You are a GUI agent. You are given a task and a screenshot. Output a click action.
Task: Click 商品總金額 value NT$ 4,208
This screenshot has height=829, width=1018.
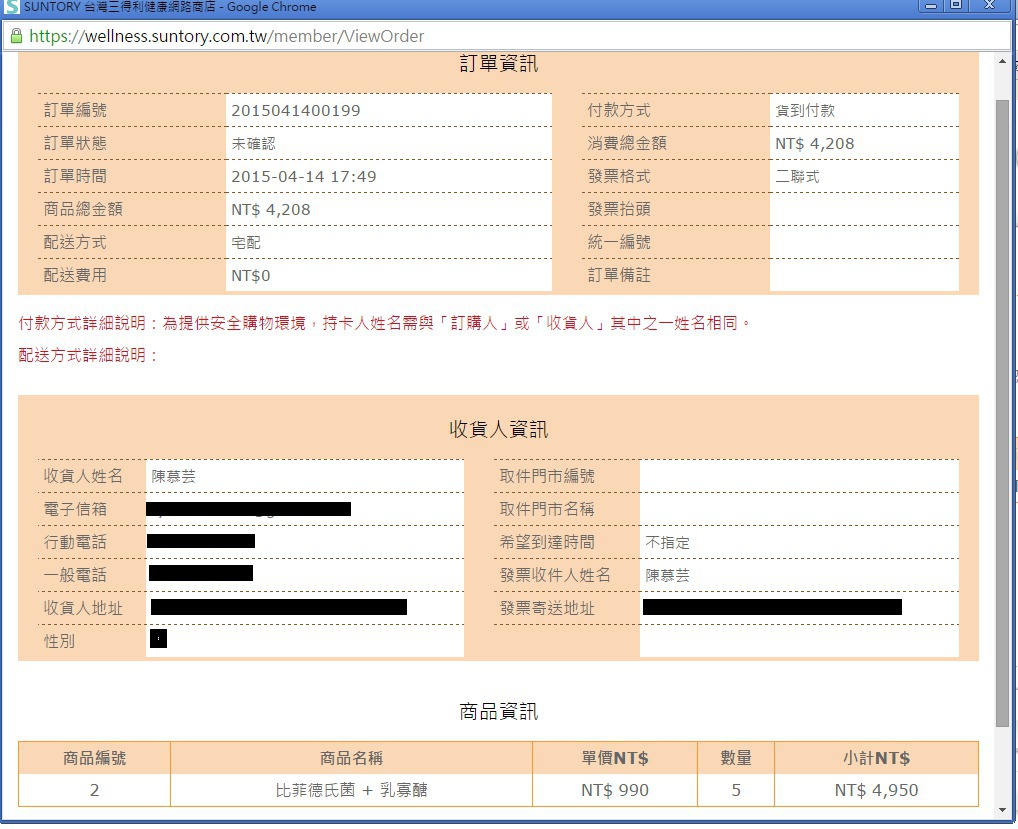(270, 210)
